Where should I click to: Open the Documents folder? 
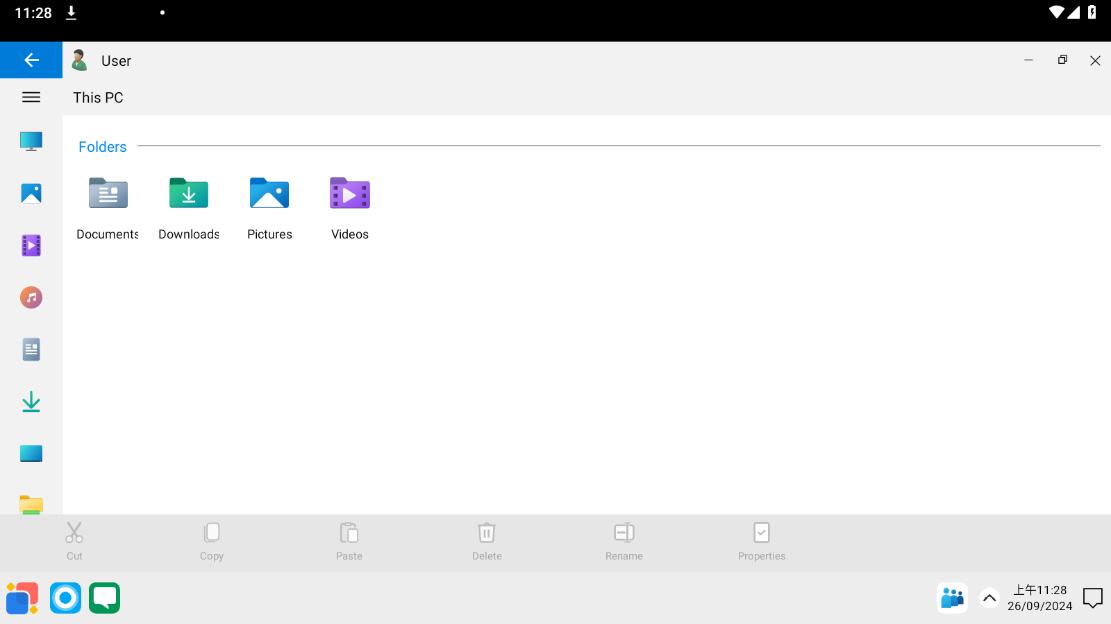[x=108, y=209]
